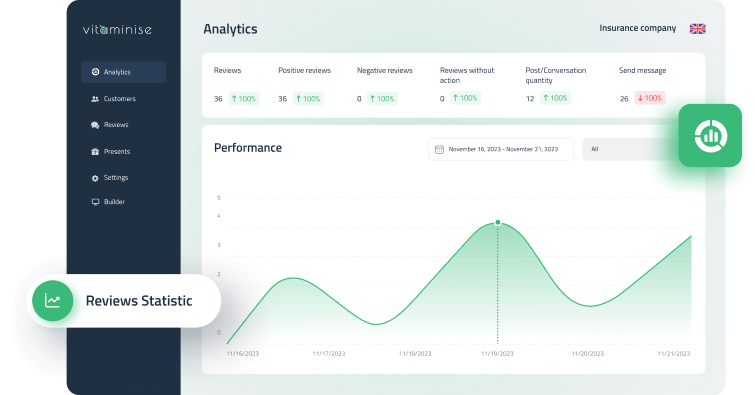Click the vitaminise logo
Screen dimensions: 755x395
pos(117,29)
